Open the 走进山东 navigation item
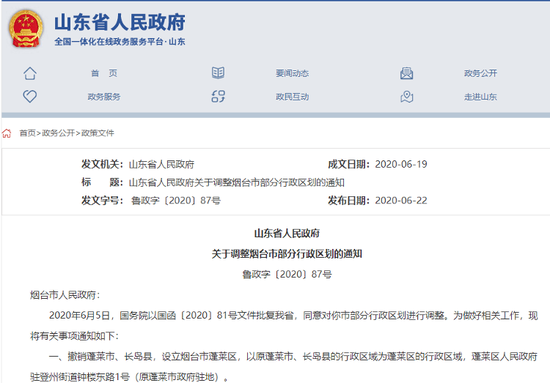 tap(481, 97)
